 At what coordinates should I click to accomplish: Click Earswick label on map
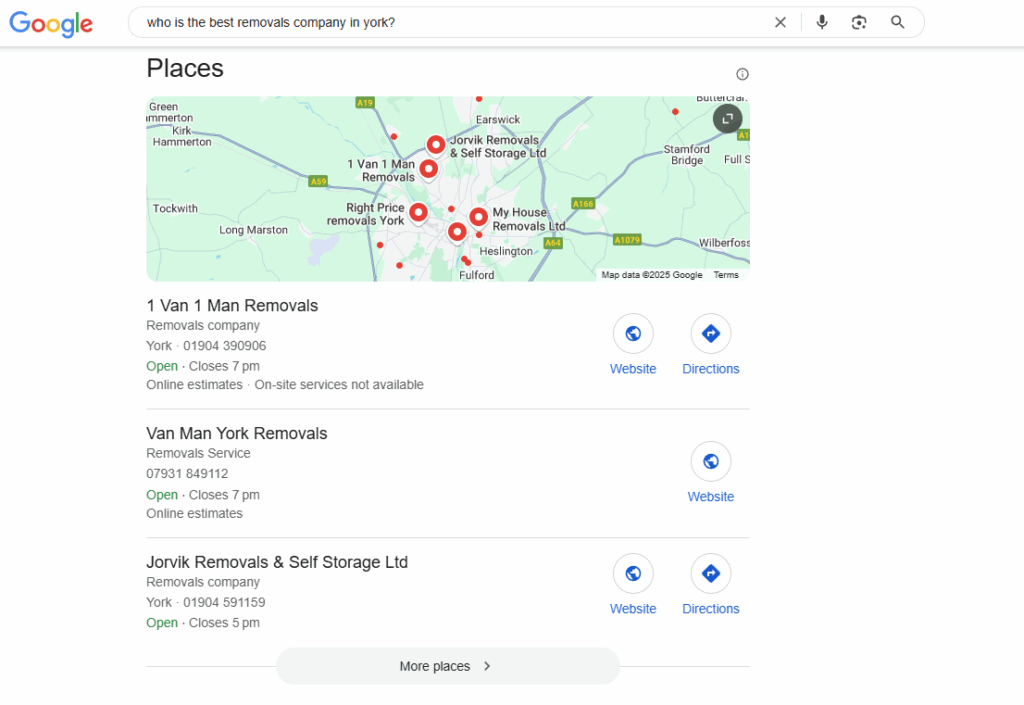tap(498, 120)
